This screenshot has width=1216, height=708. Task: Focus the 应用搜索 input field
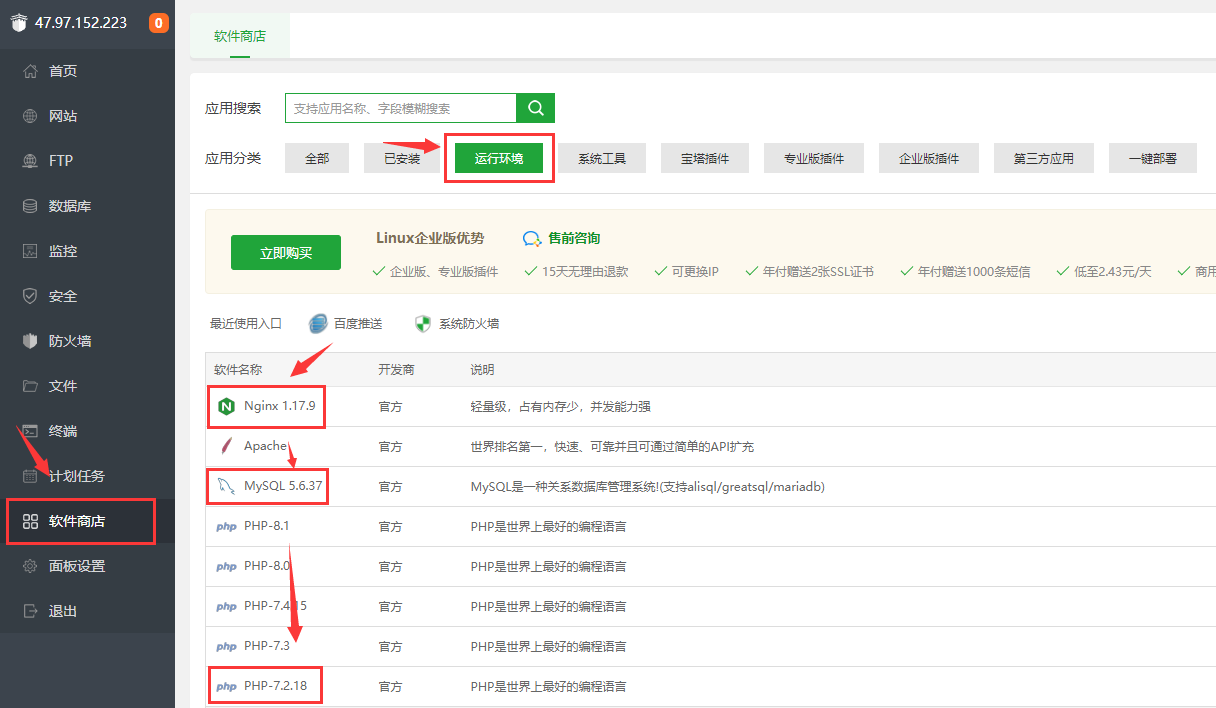[x=401, y=108]
